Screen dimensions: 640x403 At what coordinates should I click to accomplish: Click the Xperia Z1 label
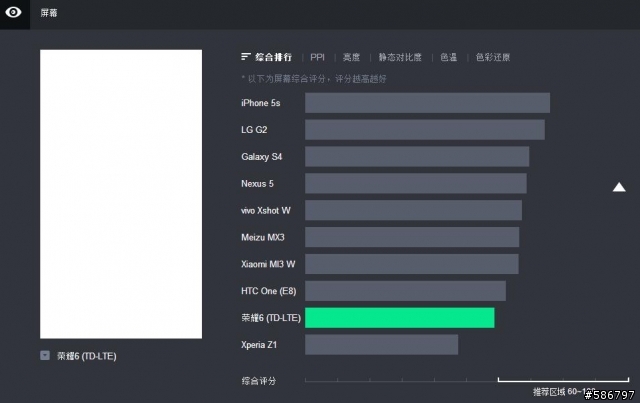259,345
